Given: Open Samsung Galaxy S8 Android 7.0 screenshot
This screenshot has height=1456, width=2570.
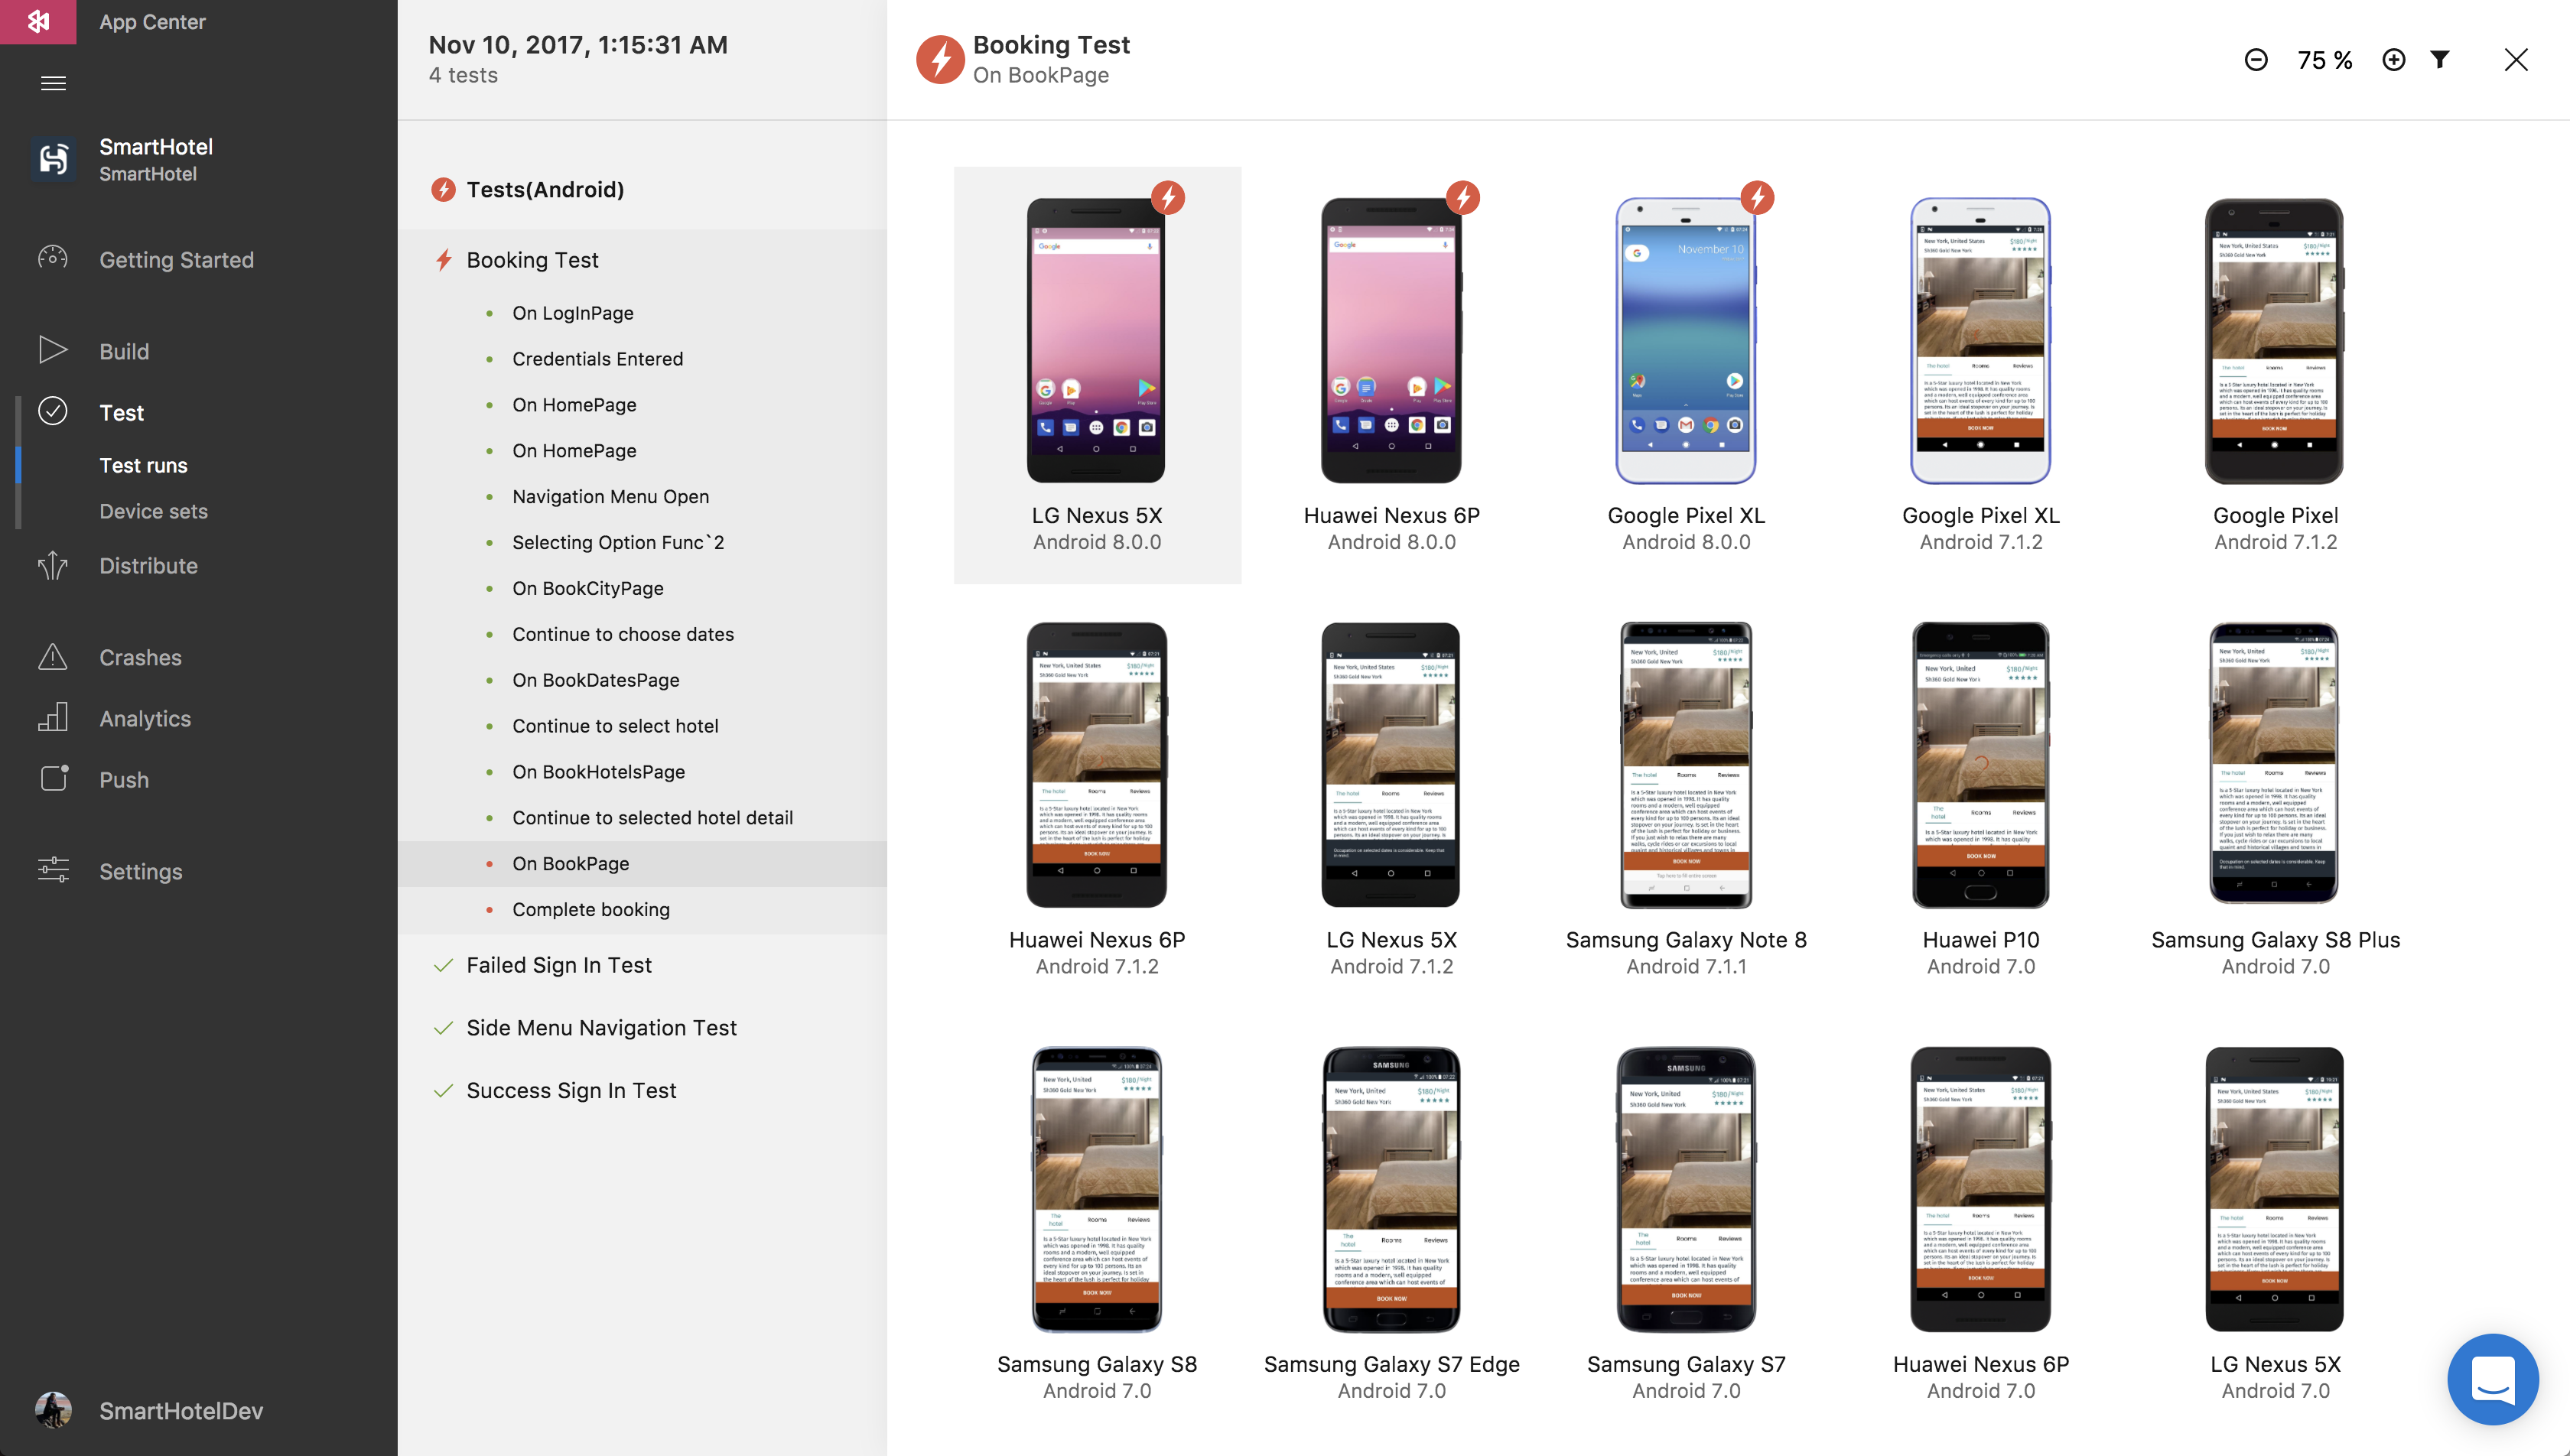Looking at the screenshot, I should click(1097, 1189).
